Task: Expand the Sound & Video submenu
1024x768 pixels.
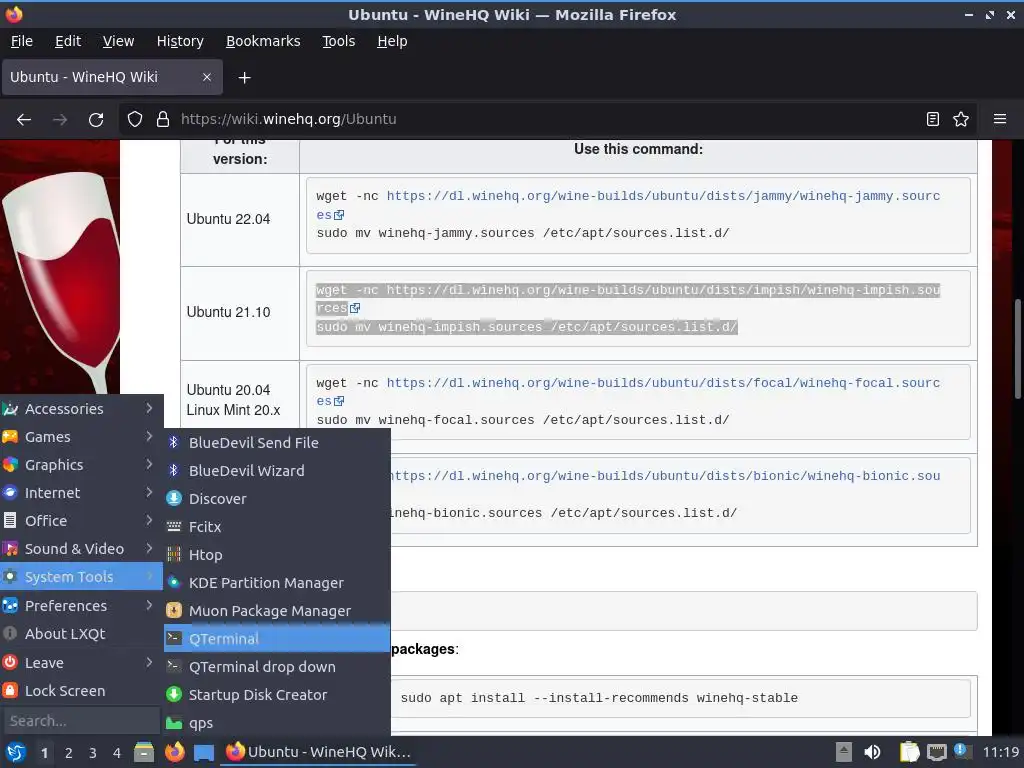Action: point(81,549)
